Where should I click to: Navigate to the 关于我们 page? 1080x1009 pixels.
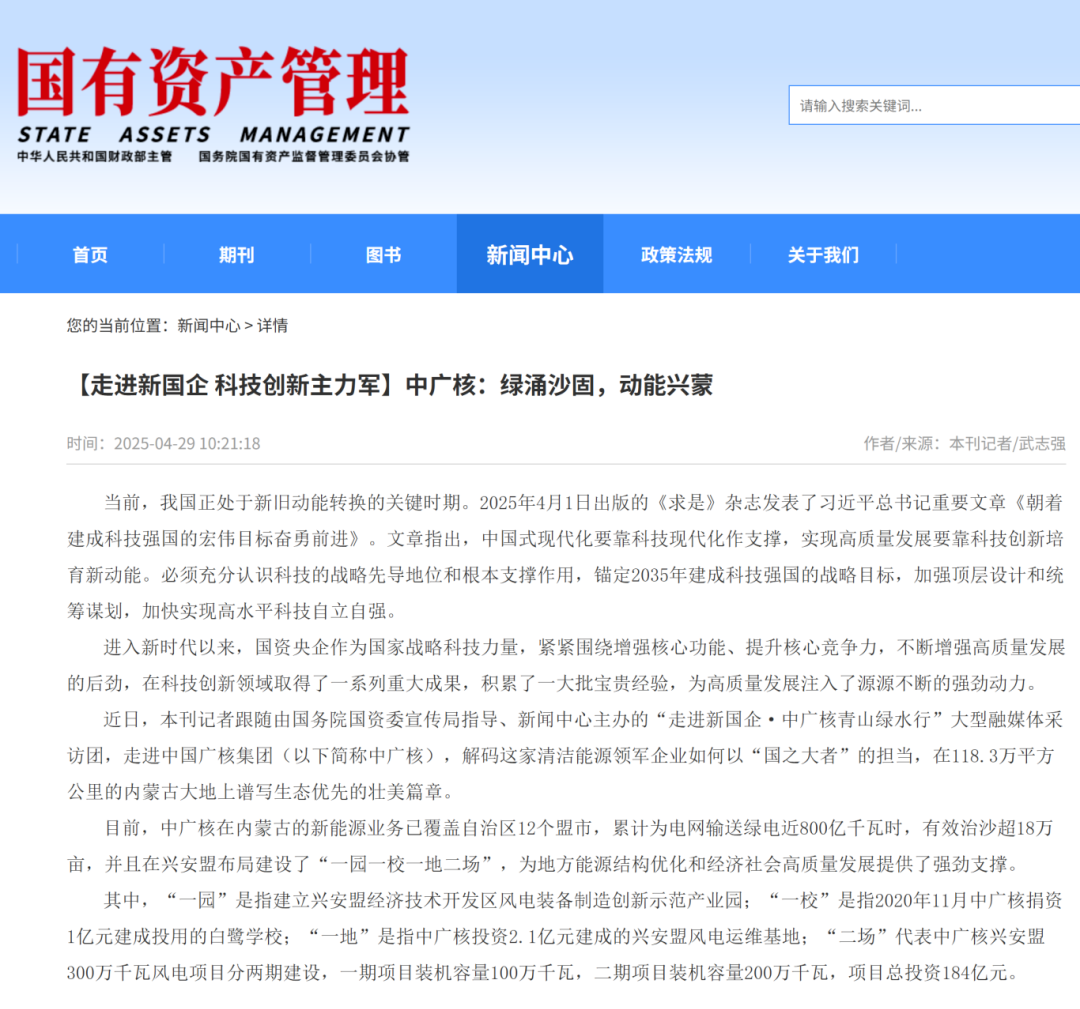pos(823,255)
